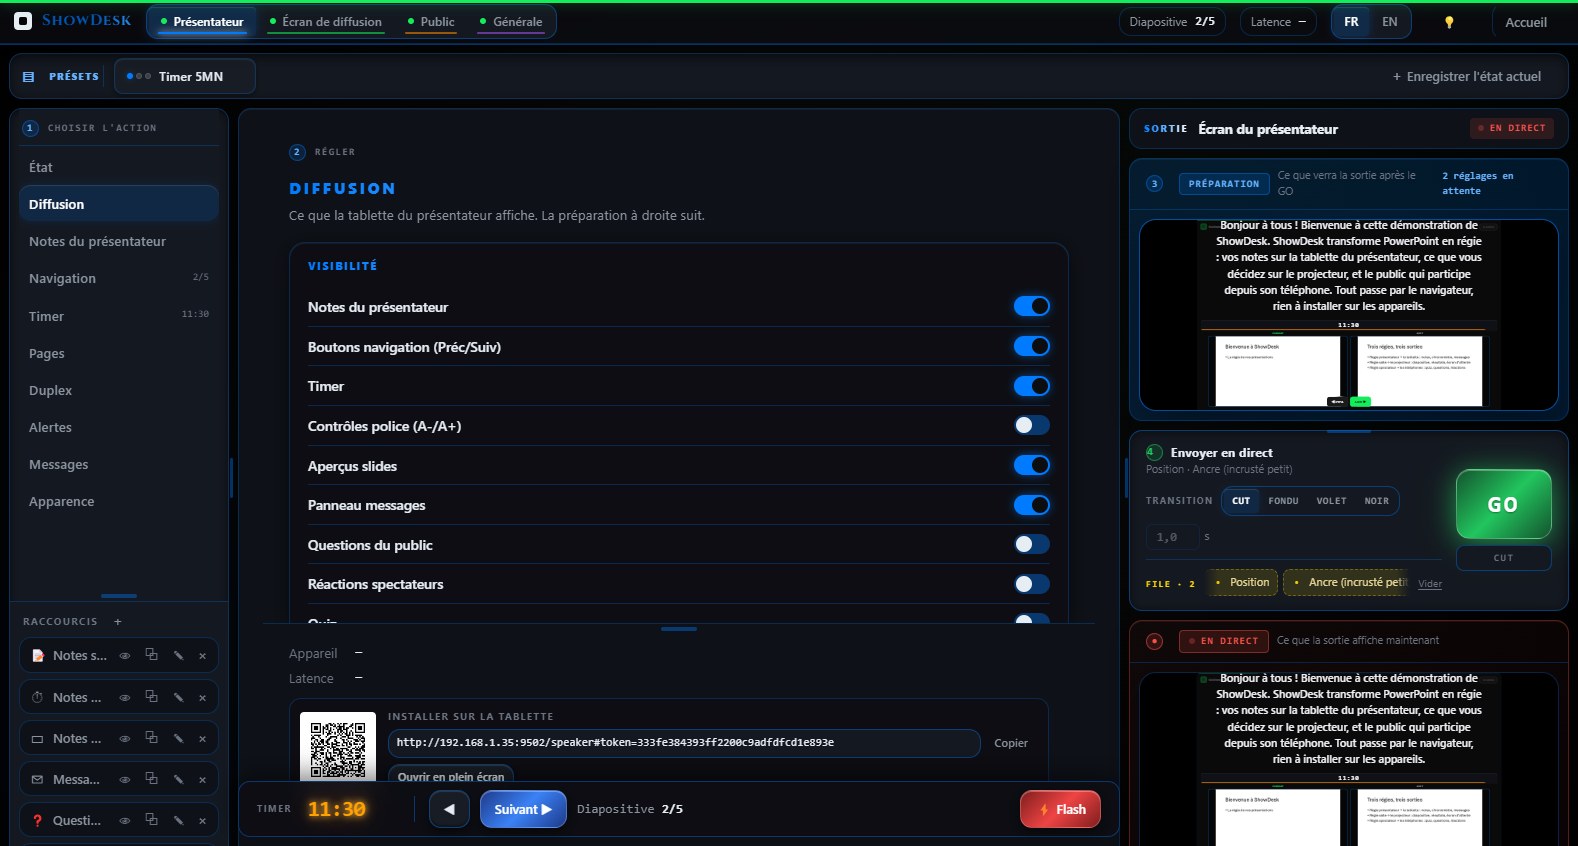
Task: Click the envelope icon of the Messa... shortcut
Action: point(37,779)
